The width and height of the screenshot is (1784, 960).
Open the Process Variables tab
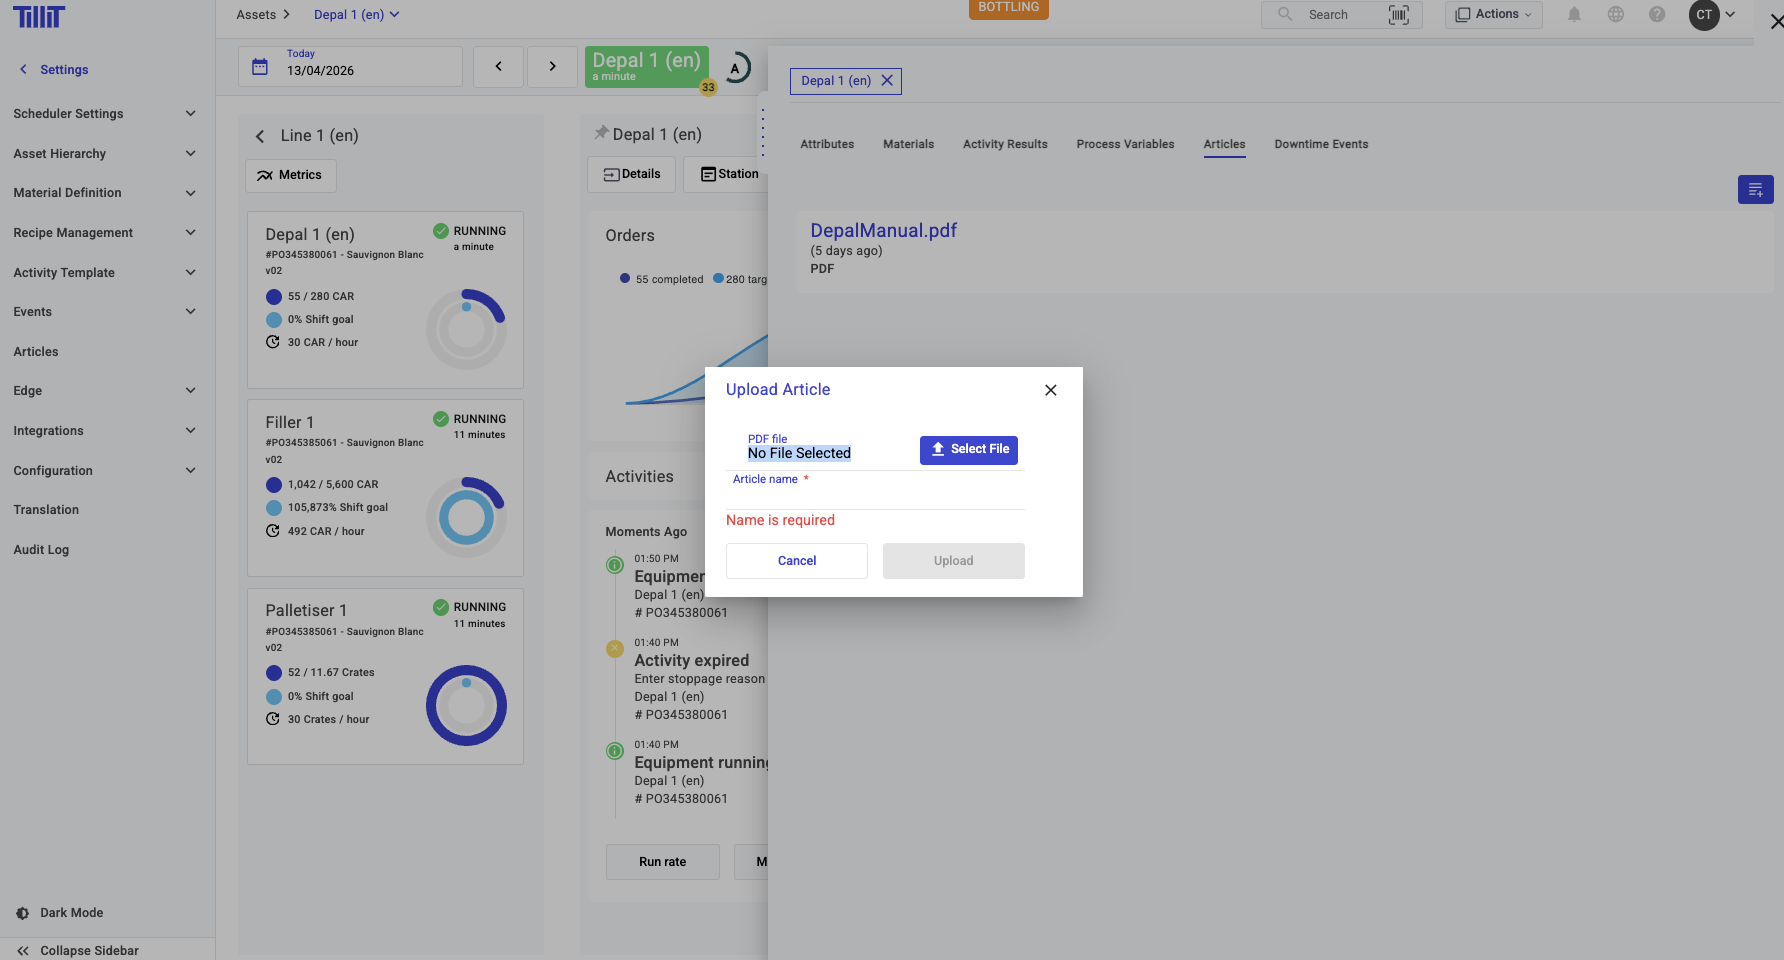1125,145
